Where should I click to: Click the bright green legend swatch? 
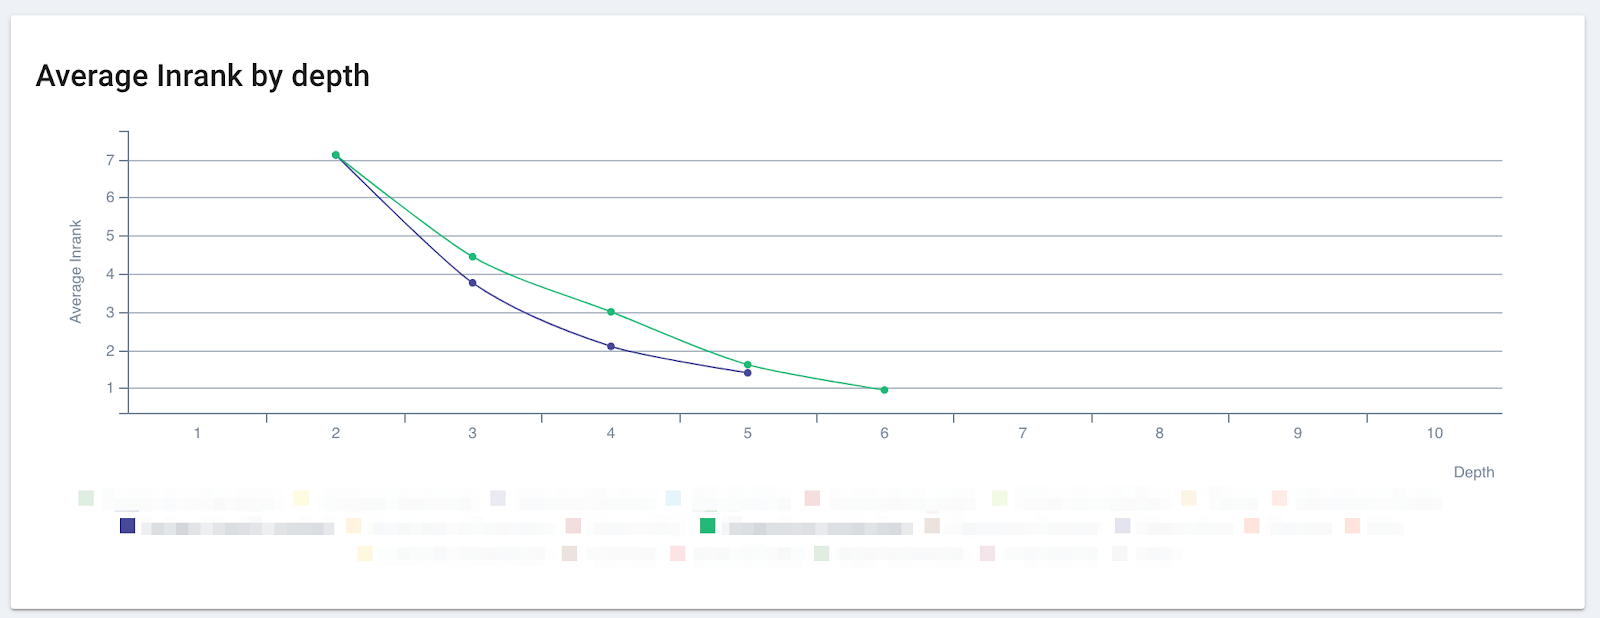(708, 526)
